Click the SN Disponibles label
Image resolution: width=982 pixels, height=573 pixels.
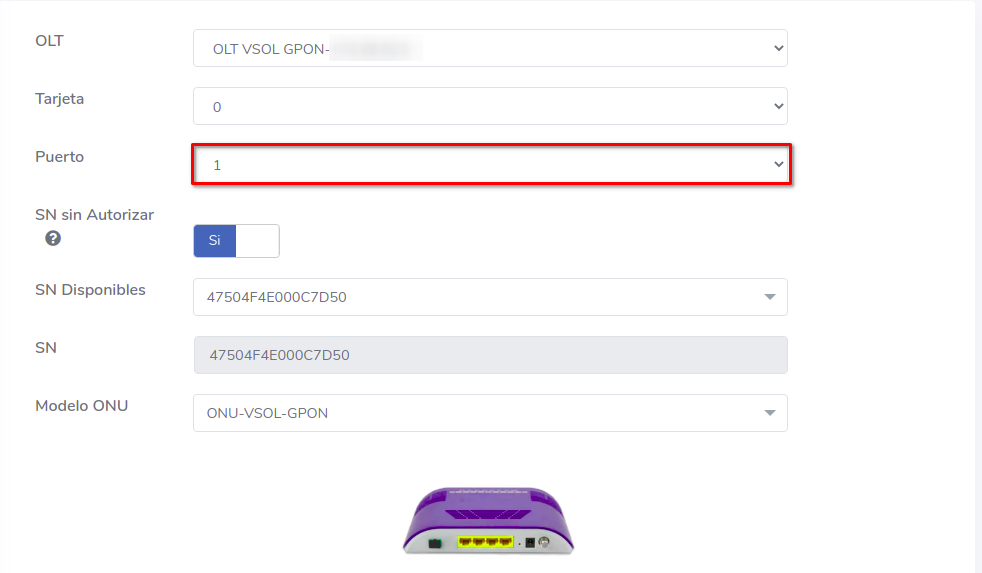click(90, 290)
